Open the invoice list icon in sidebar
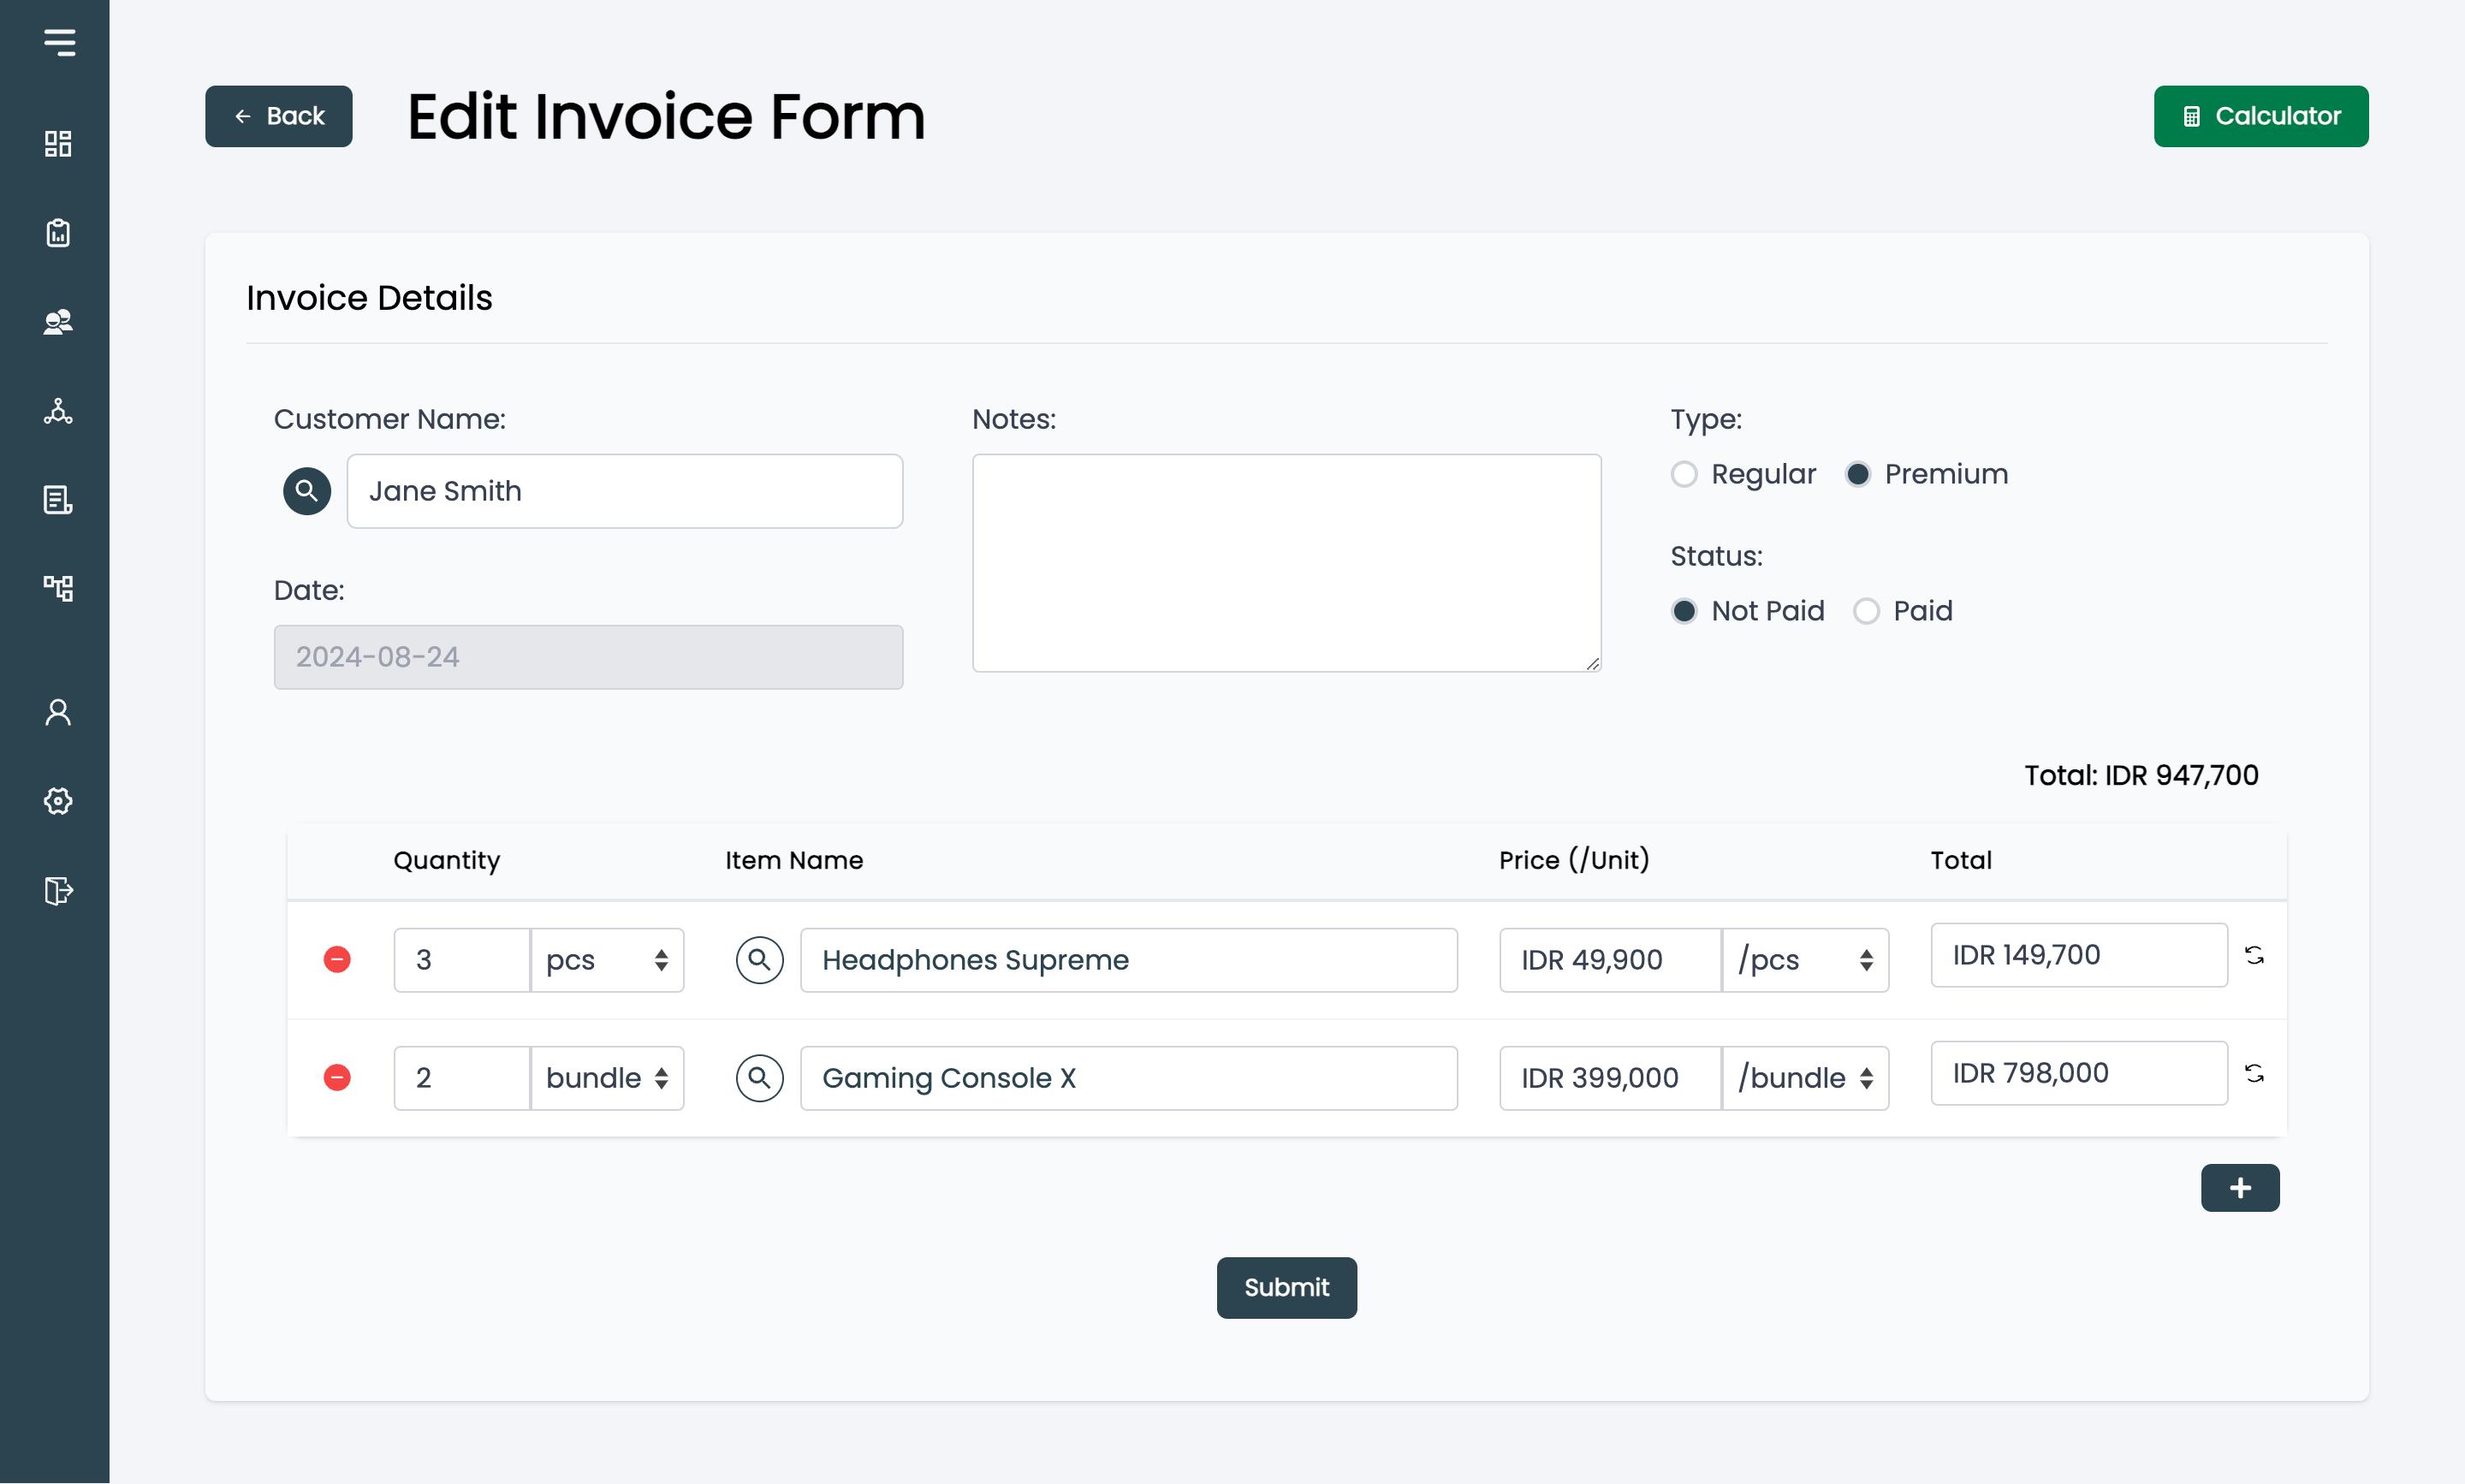This screenshot has width=2465, height=1484. click(x=58, y=500)
